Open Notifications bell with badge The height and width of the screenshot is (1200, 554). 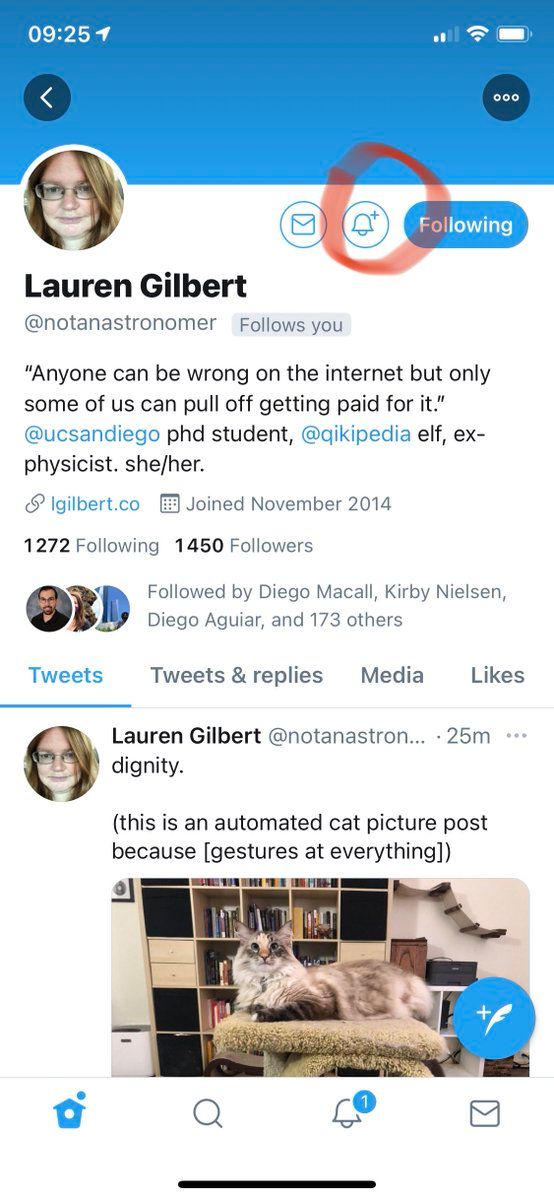point(348,1110)
